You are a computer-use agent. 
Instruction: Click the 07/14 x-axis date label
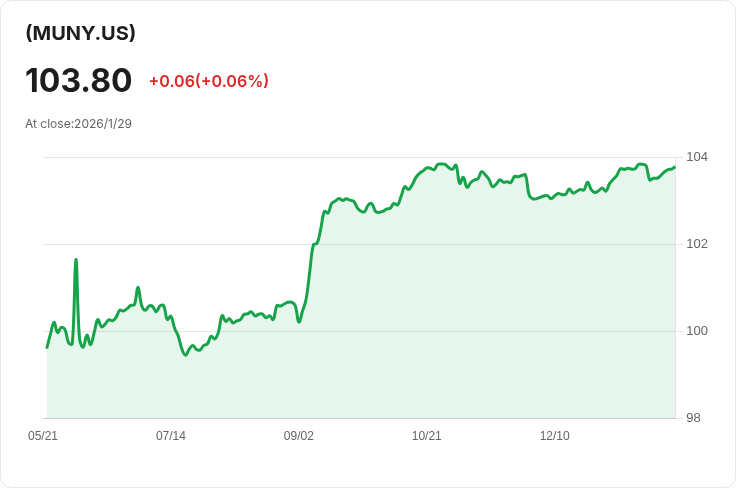[x=171, y=436]
